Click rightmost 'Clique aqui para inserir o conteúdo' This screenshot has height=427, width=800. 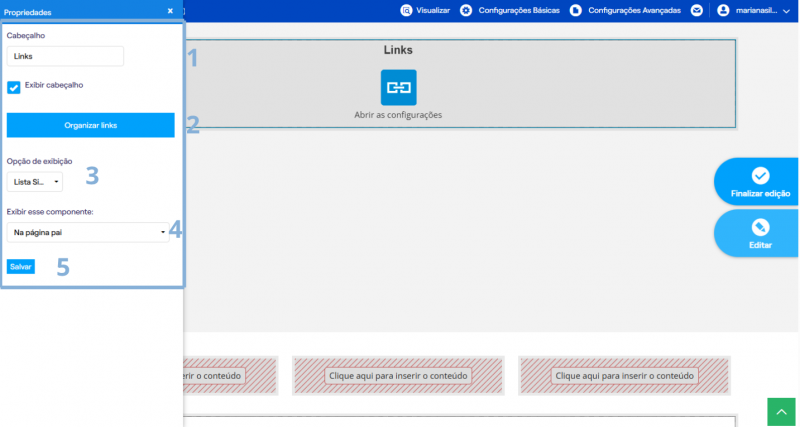click(x=624, y=376)
